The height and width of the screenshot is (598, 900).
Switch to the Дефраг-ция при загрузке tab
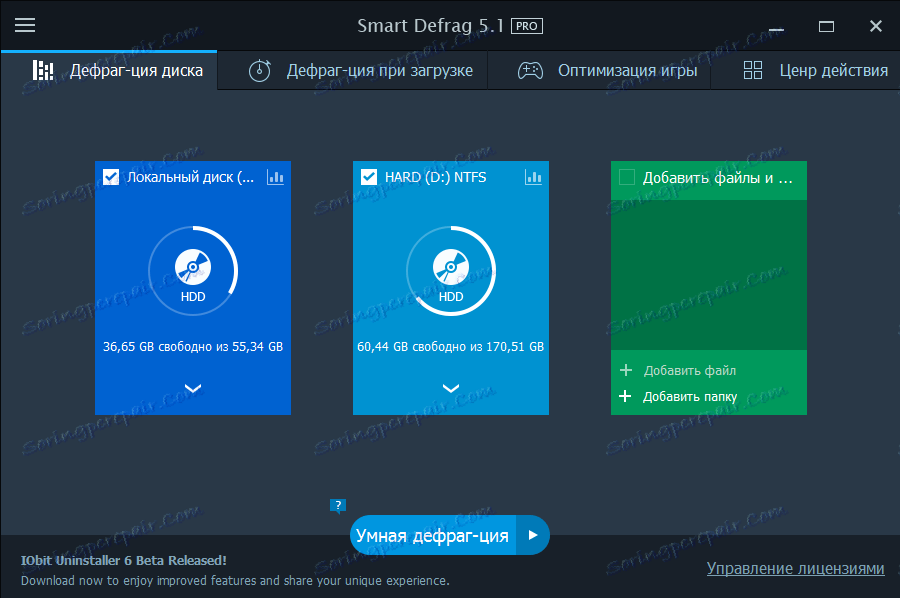353,70
